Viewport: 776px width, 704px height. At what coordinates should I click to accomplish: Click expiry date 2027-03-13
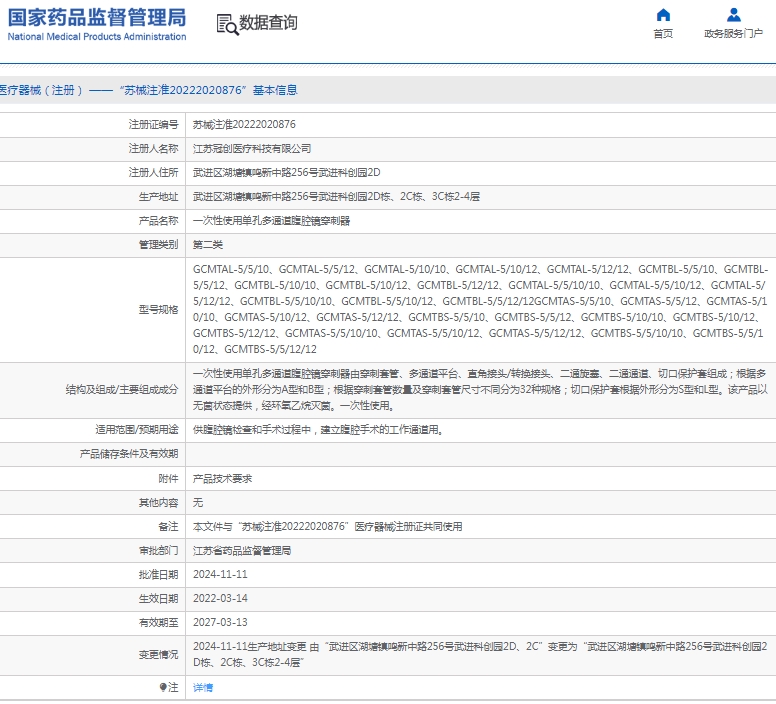(220, 623)
